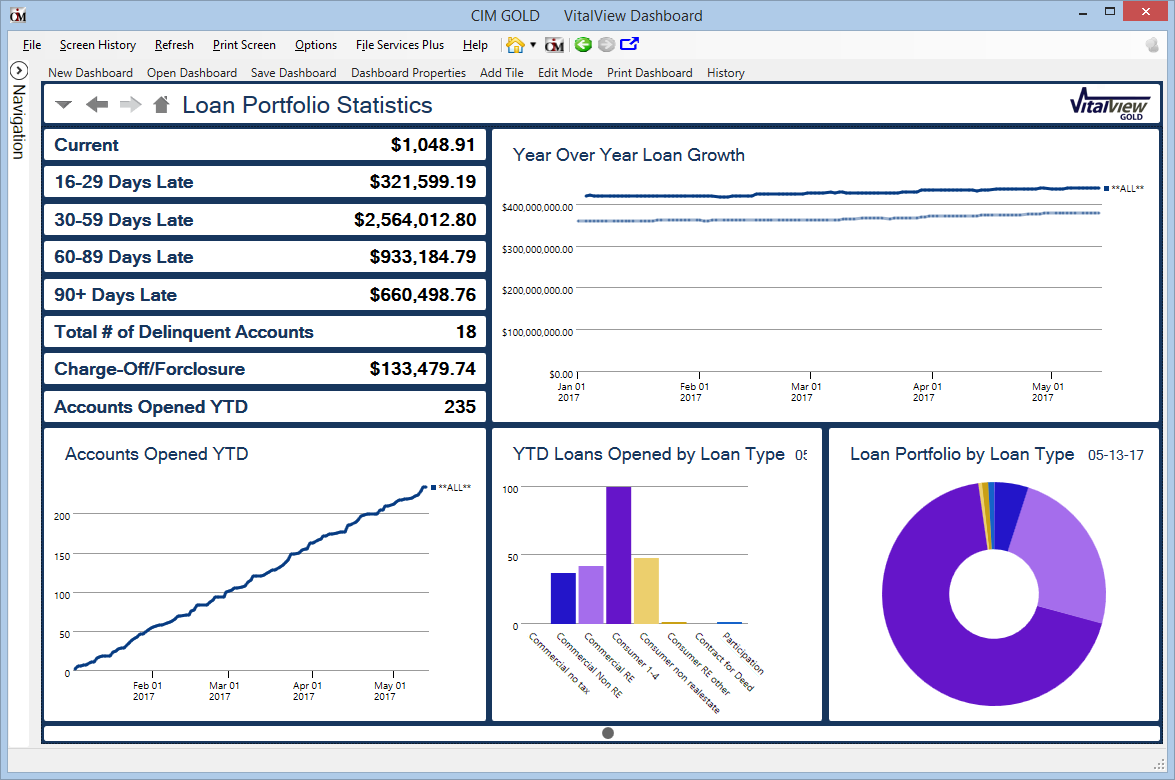1175x780 pixels.
Task: Click the **ALL** legend in loan growth chart
Action: [1123, 189]
